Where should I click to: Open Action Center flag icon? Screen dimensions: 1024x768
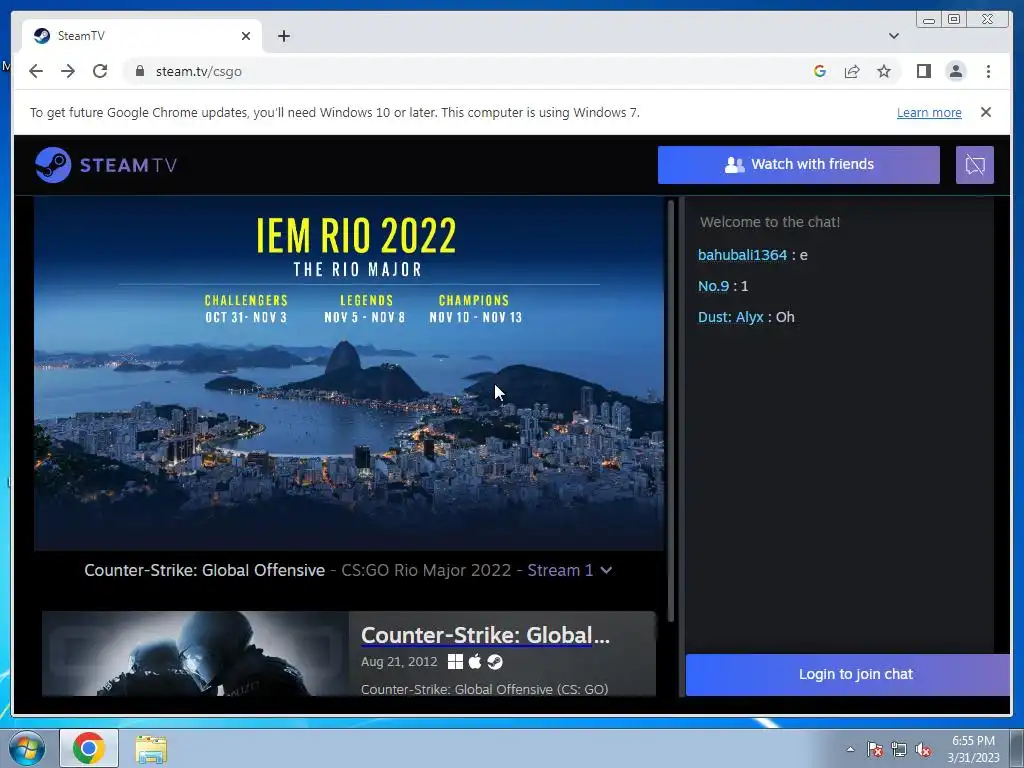pyautogui.click(x=875, y=749)
